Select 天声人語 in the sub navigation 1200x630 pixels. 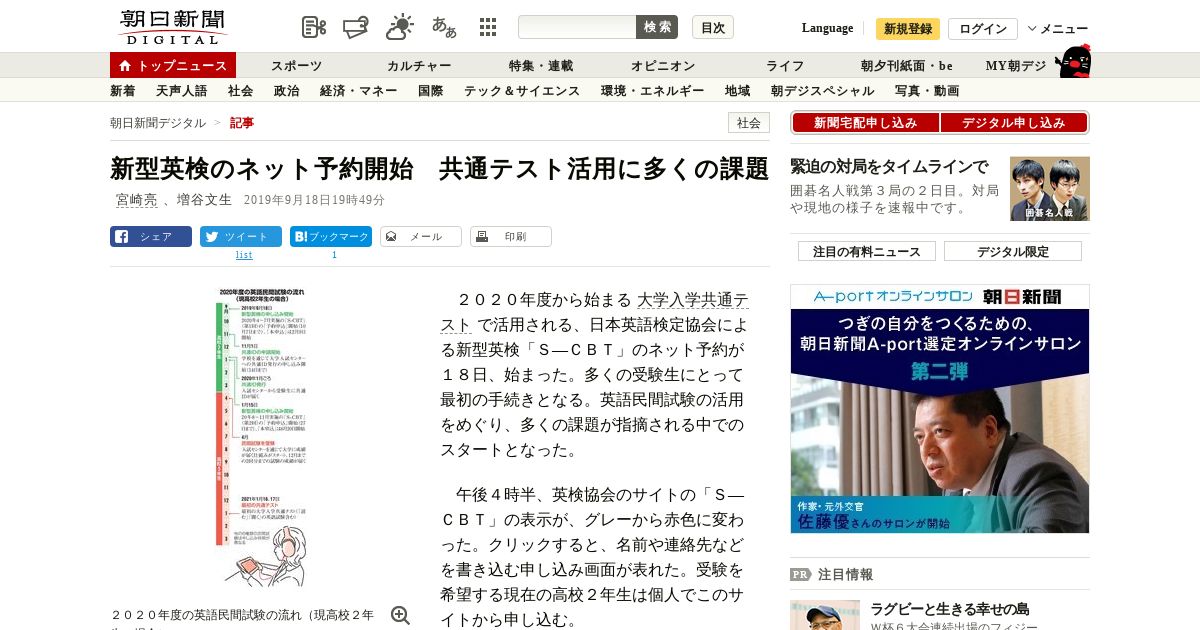pyautogui.click(x=182, y=91)
